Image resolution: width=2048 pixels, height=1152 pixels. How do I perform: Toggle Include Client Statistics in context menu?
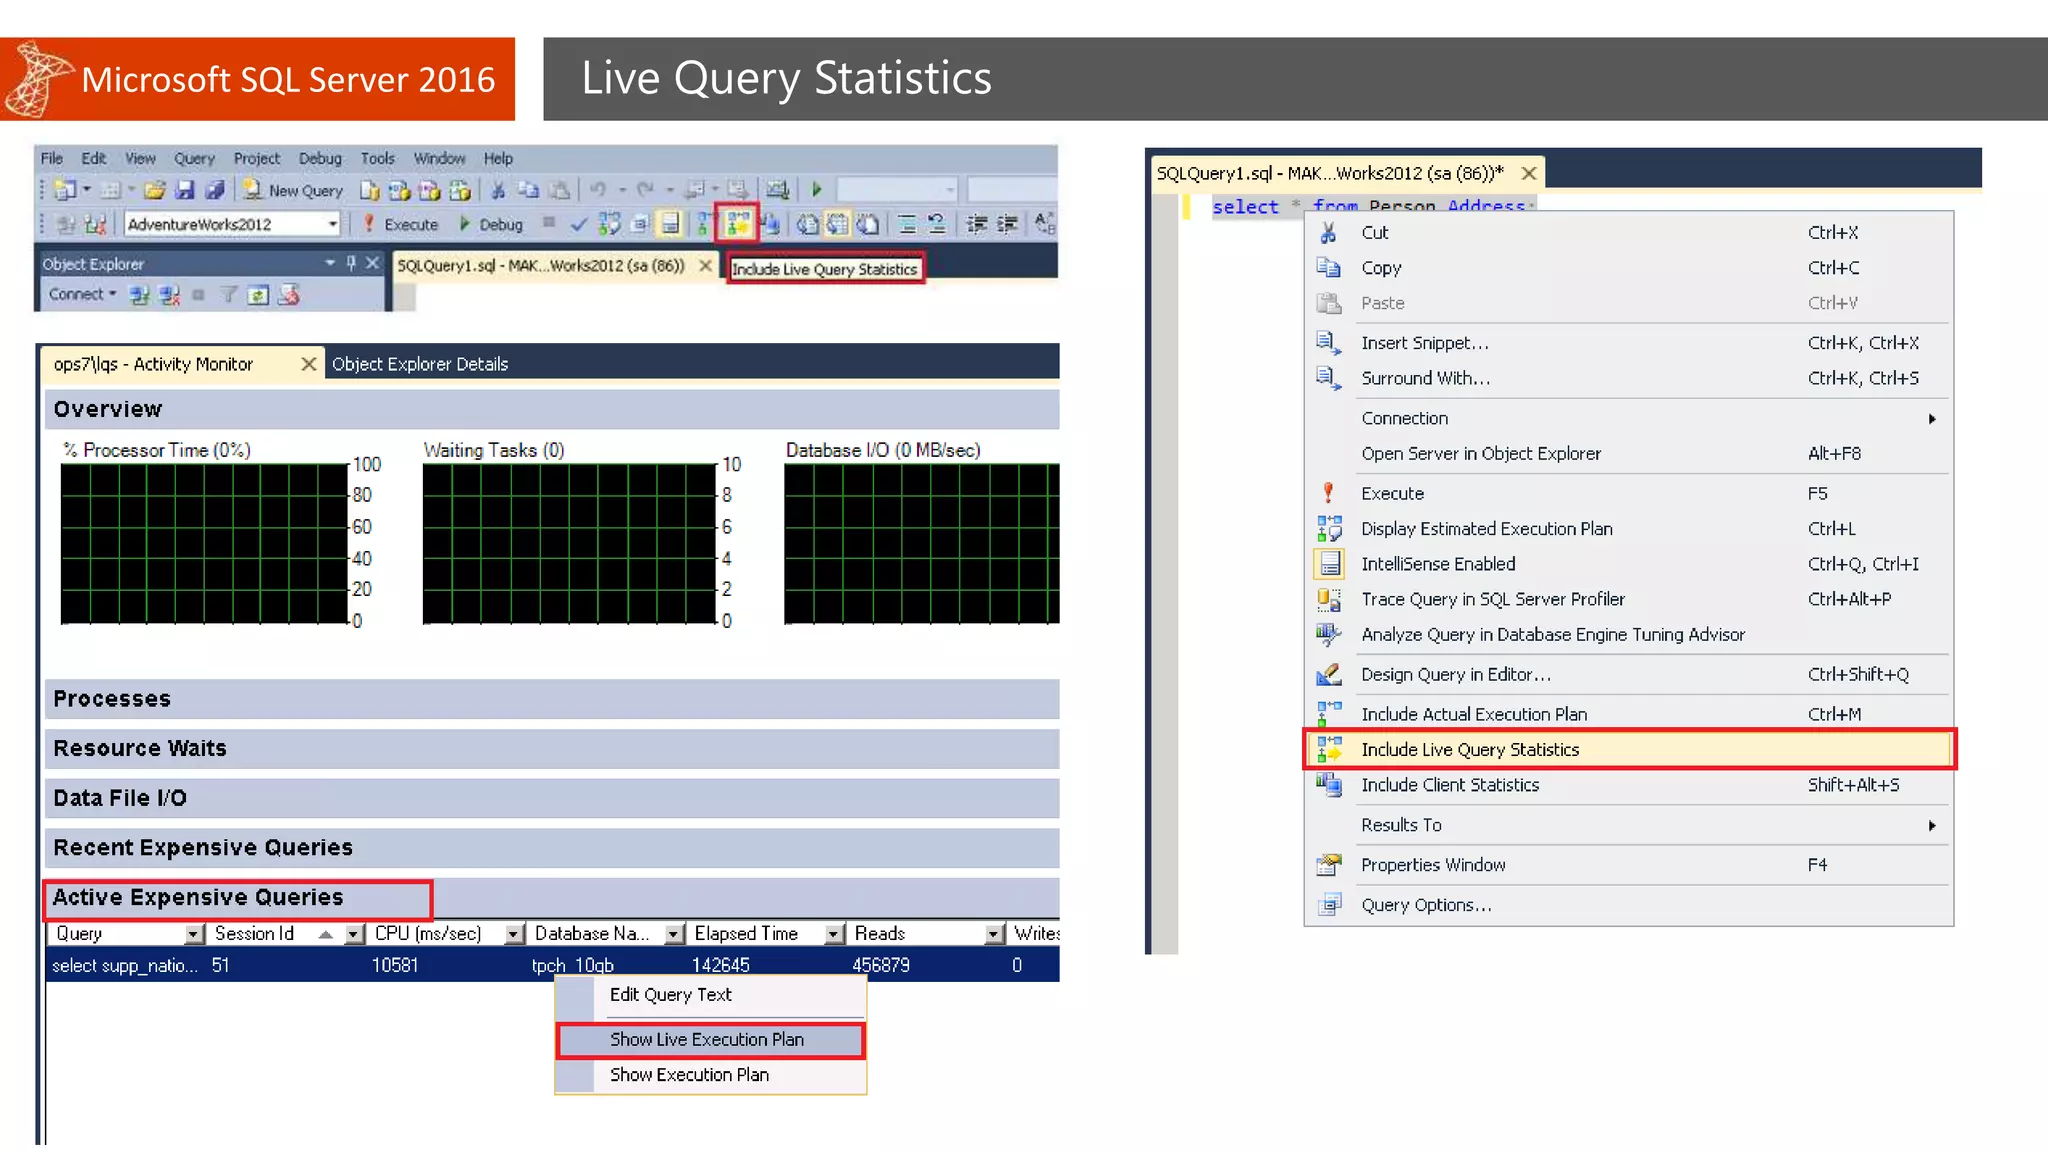(1629, 785)
